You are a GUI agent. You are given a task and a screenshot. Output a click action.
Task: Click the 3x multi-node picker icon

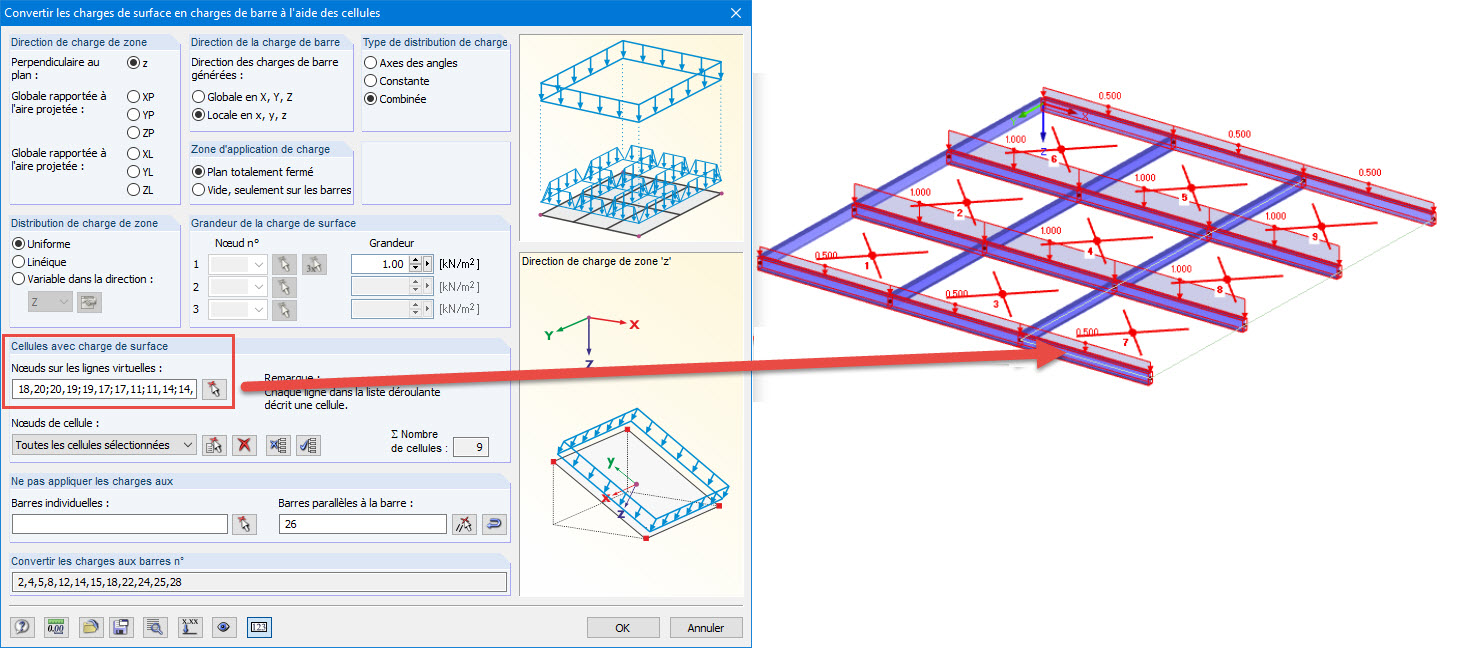[315, 264]
